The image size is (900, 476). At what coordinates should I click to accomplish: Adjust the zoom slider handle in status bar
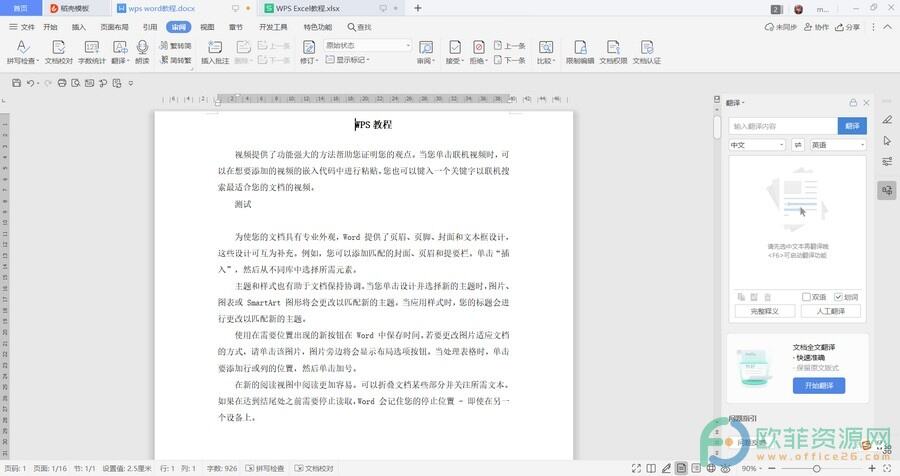click(x=816, y=469)
